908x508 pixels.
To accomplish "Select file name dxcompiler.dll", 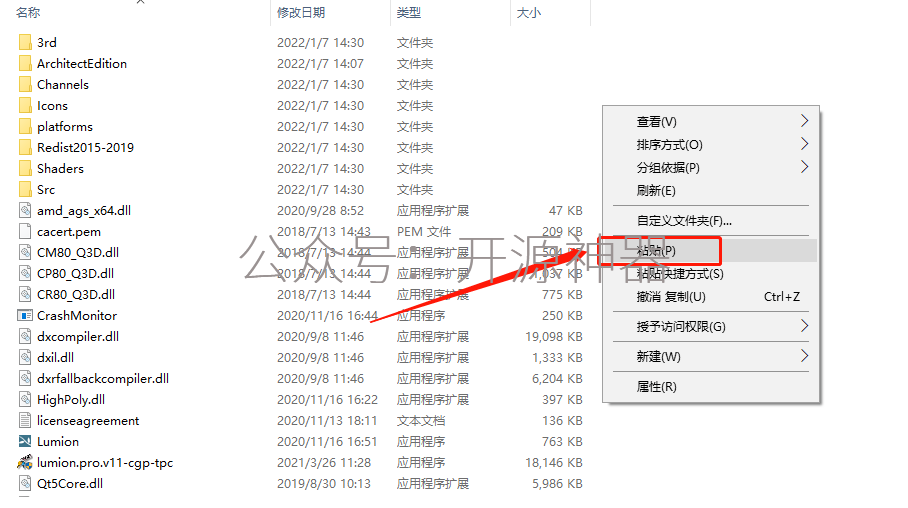I will (78, 337).
